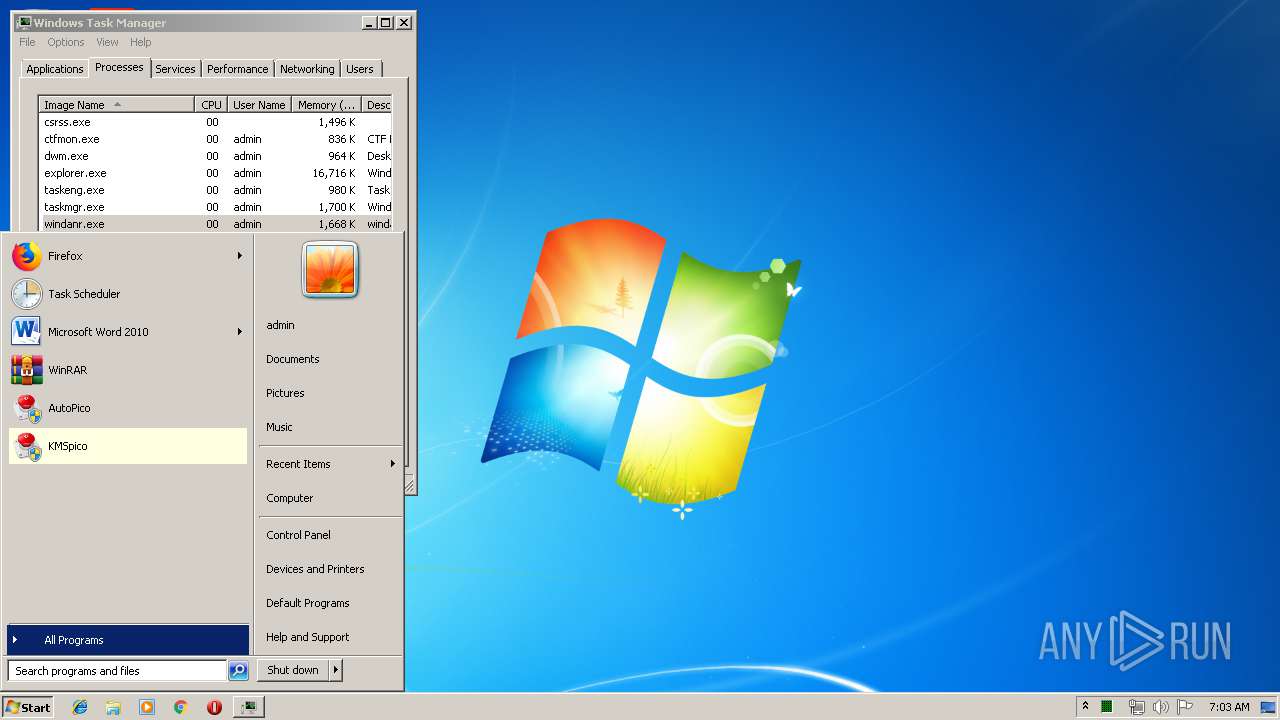Focus the Search programs and files box
Screen dimensions: 1280x720
[x=117, y=671]
